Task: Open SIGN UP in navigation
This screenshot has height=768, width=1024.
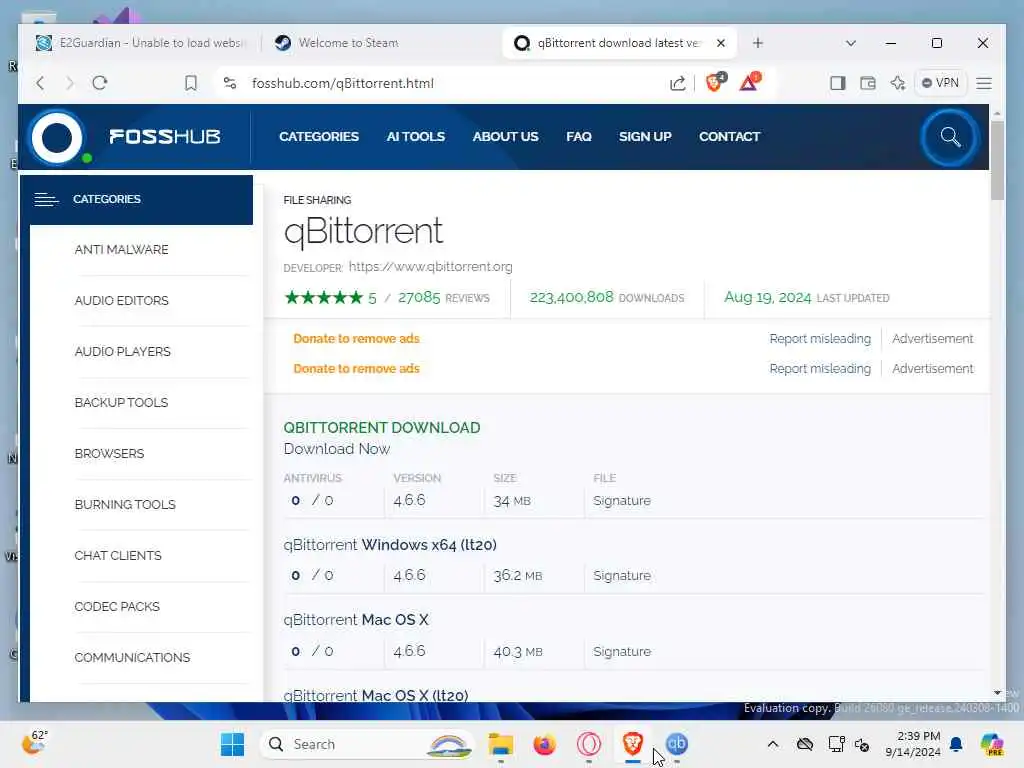Action: point(645,136)
